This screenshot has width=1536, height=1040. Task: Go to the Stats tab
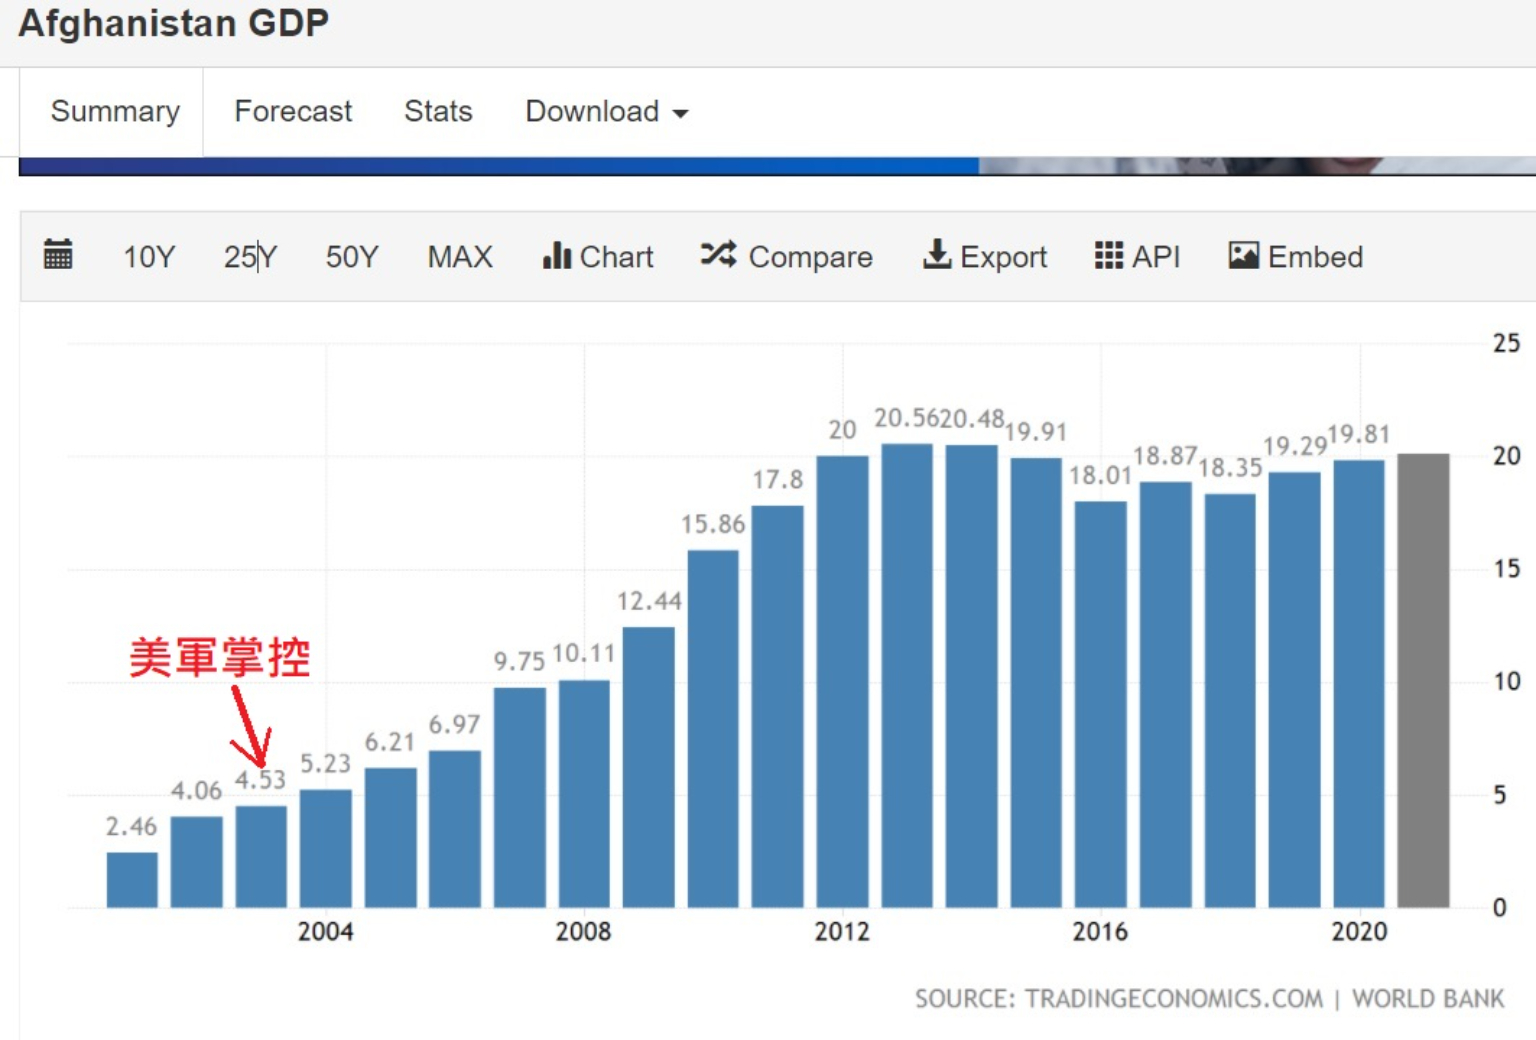click(438, 111)
